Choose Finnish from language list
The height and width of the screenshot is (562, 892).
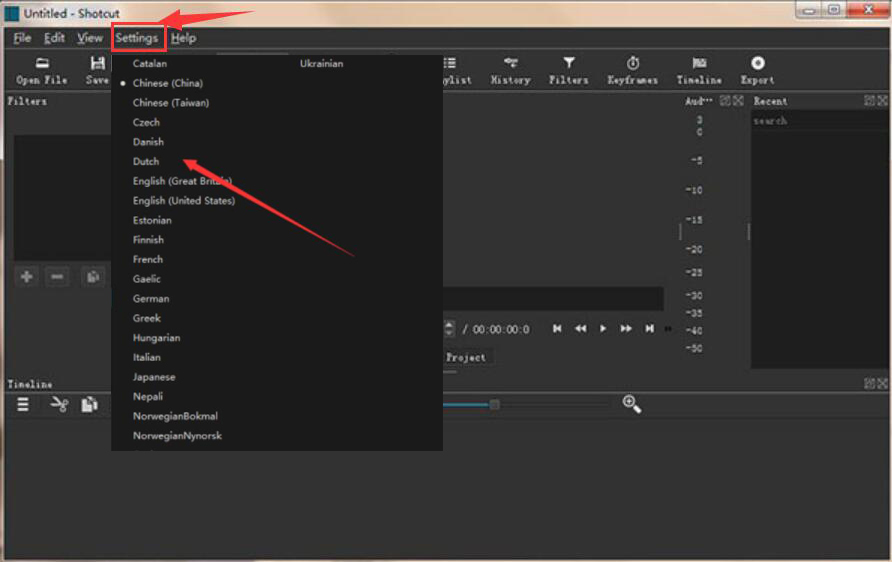[x=148, y=240]
